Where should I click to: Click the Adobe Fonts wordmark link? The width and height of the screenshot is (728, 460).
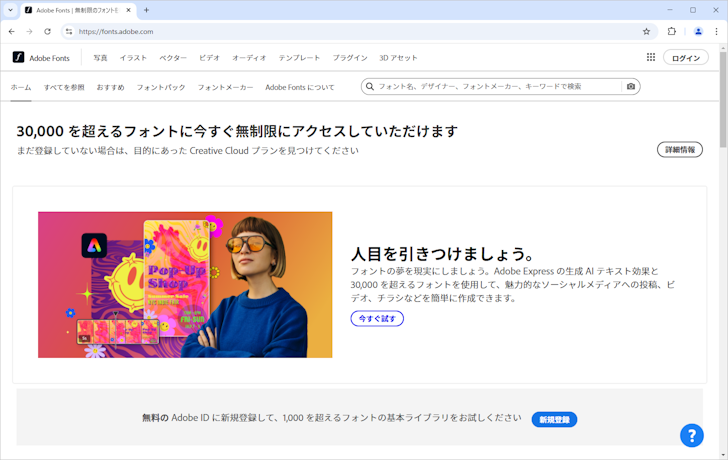tap(49, 58)
